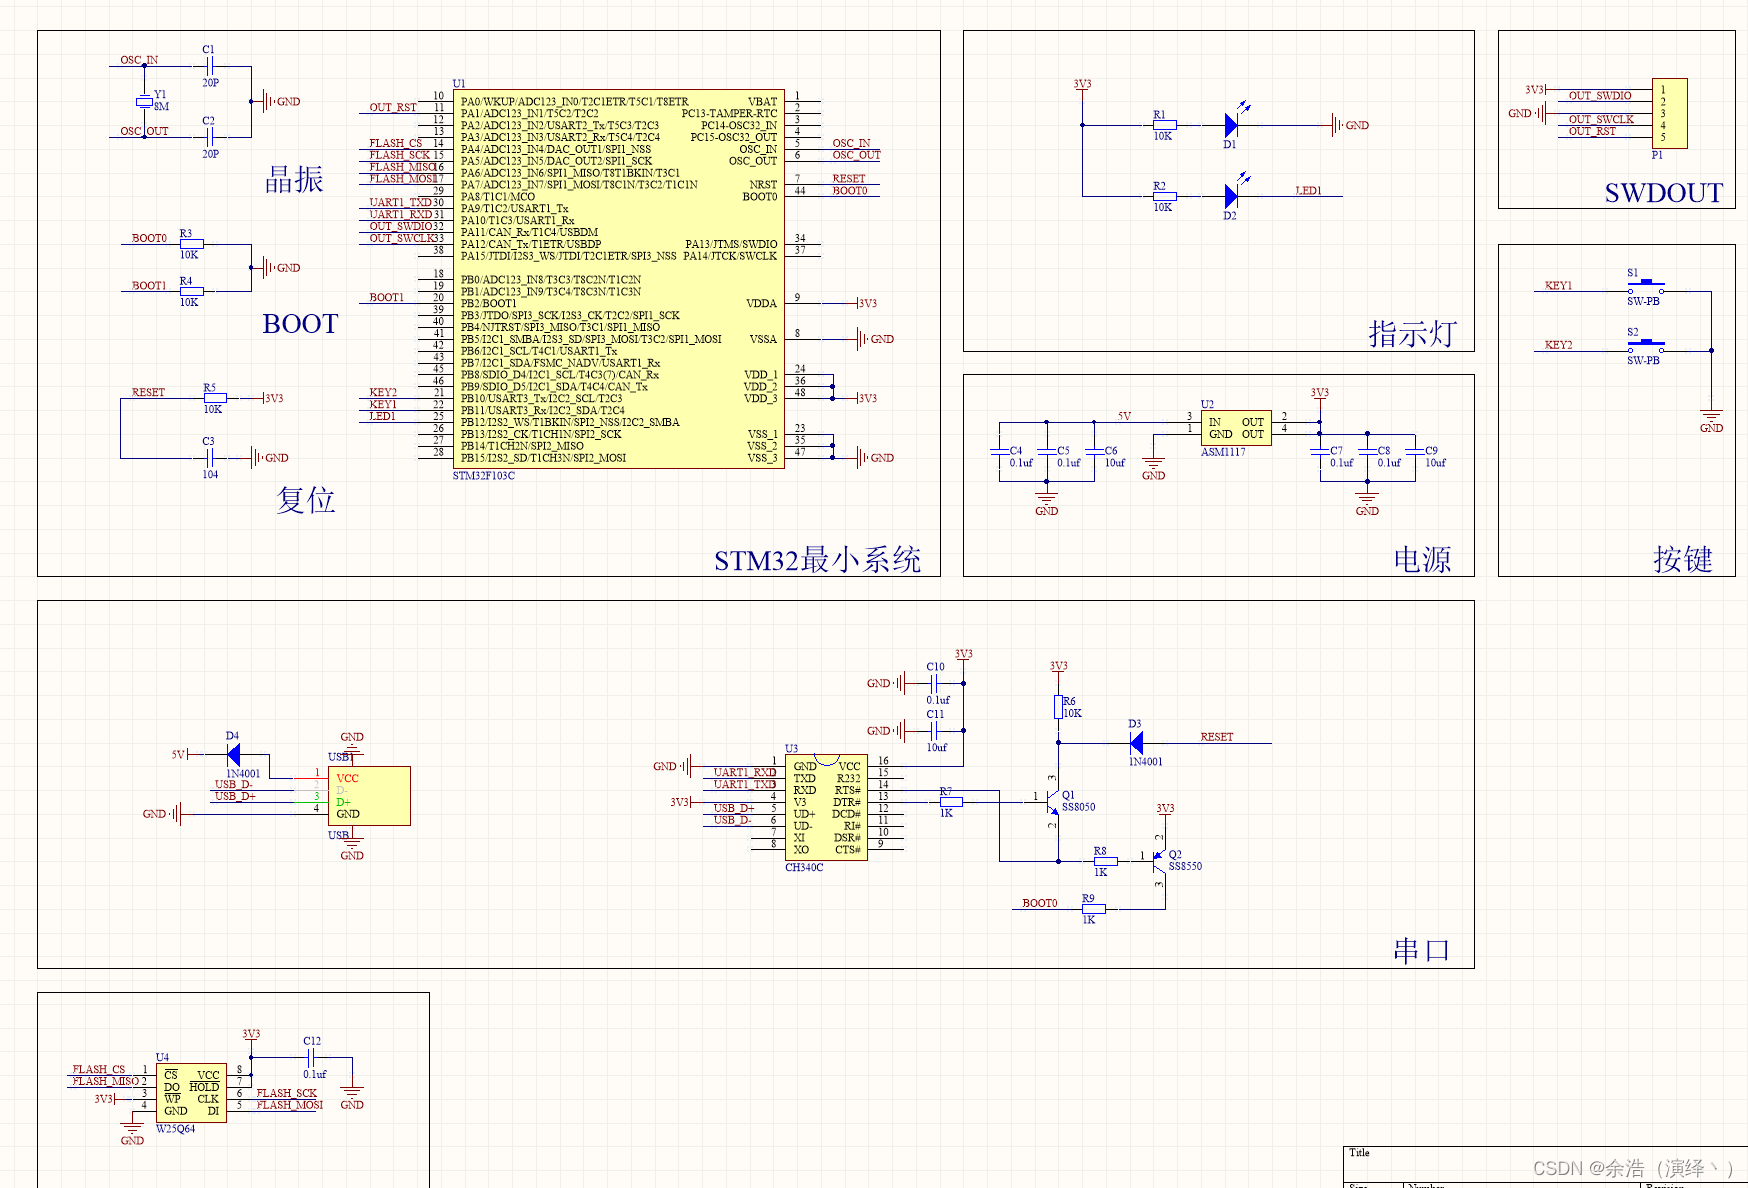Select capacitor C10 0.1uf above CH340C

[x=934, y=683]
